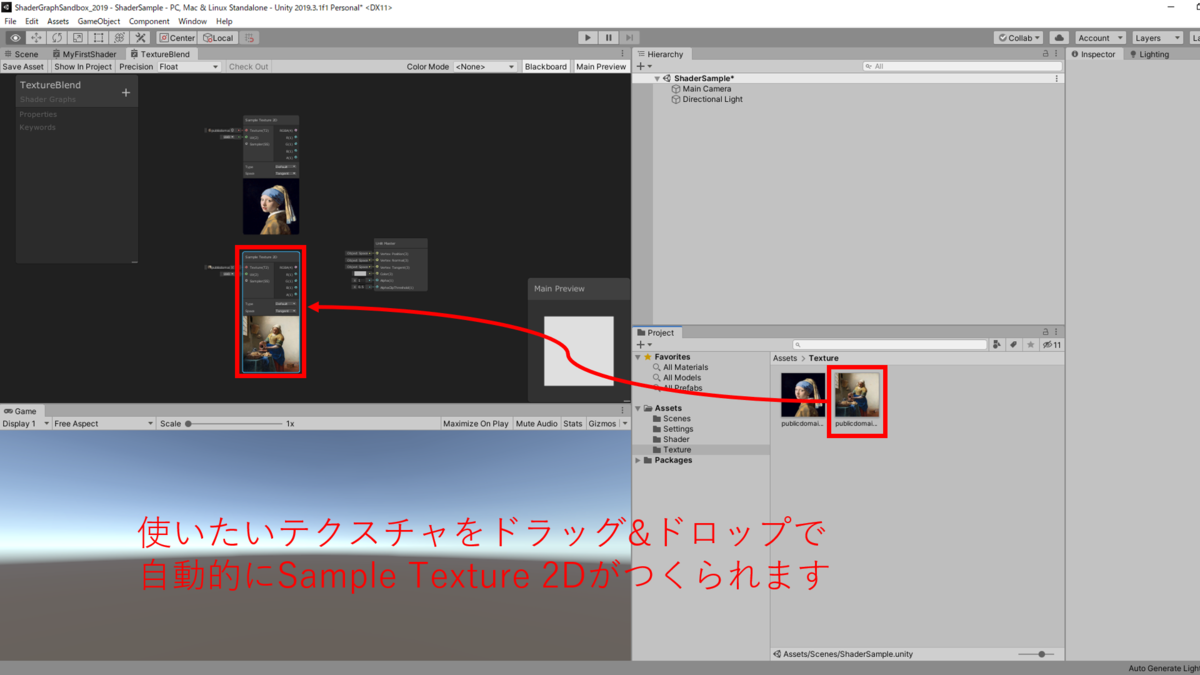Click the plus create button in Hierarchy
This screenshot has width=1200, height=675.
(642, 66)
